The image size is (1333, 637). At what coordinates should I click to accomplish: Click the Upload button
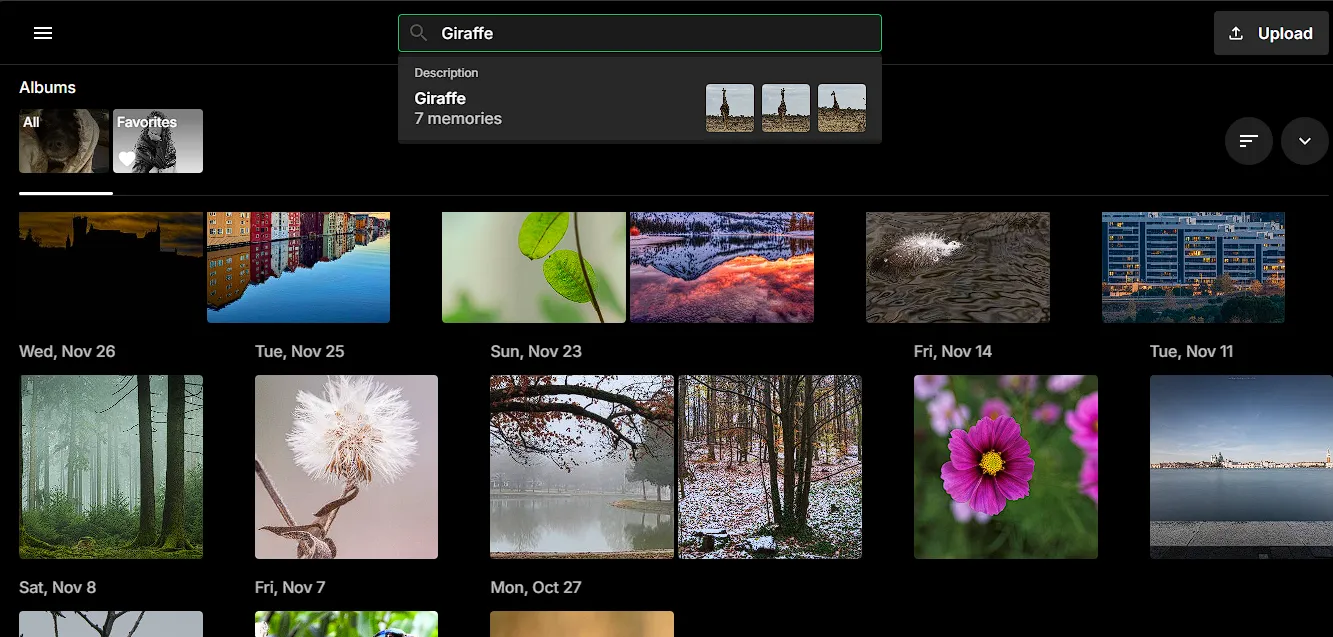[x=1271, y=32]
